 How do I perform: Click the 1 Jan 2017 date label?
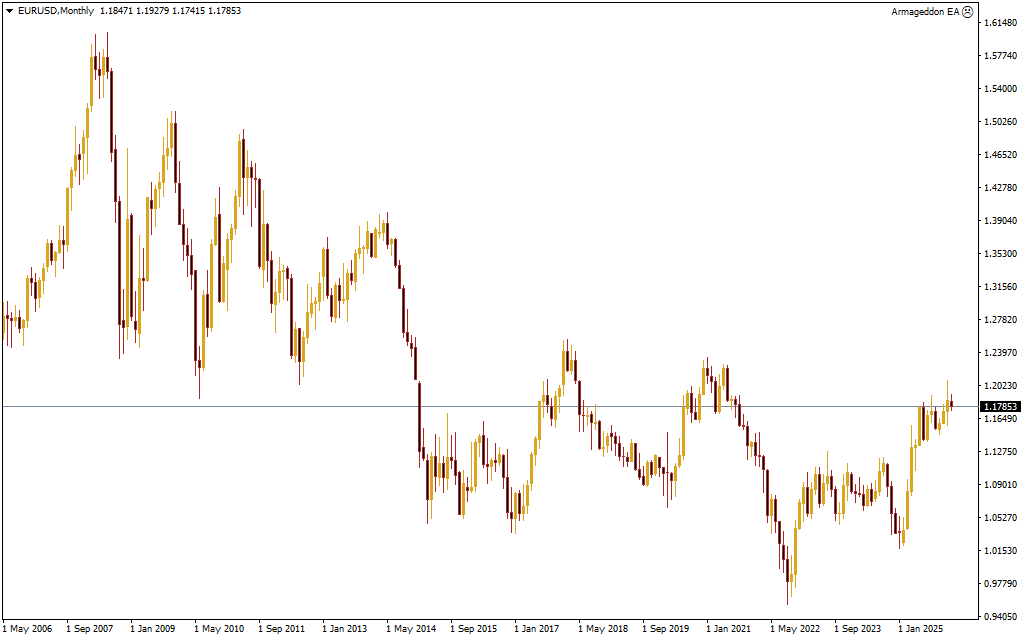tap(537, 629)
